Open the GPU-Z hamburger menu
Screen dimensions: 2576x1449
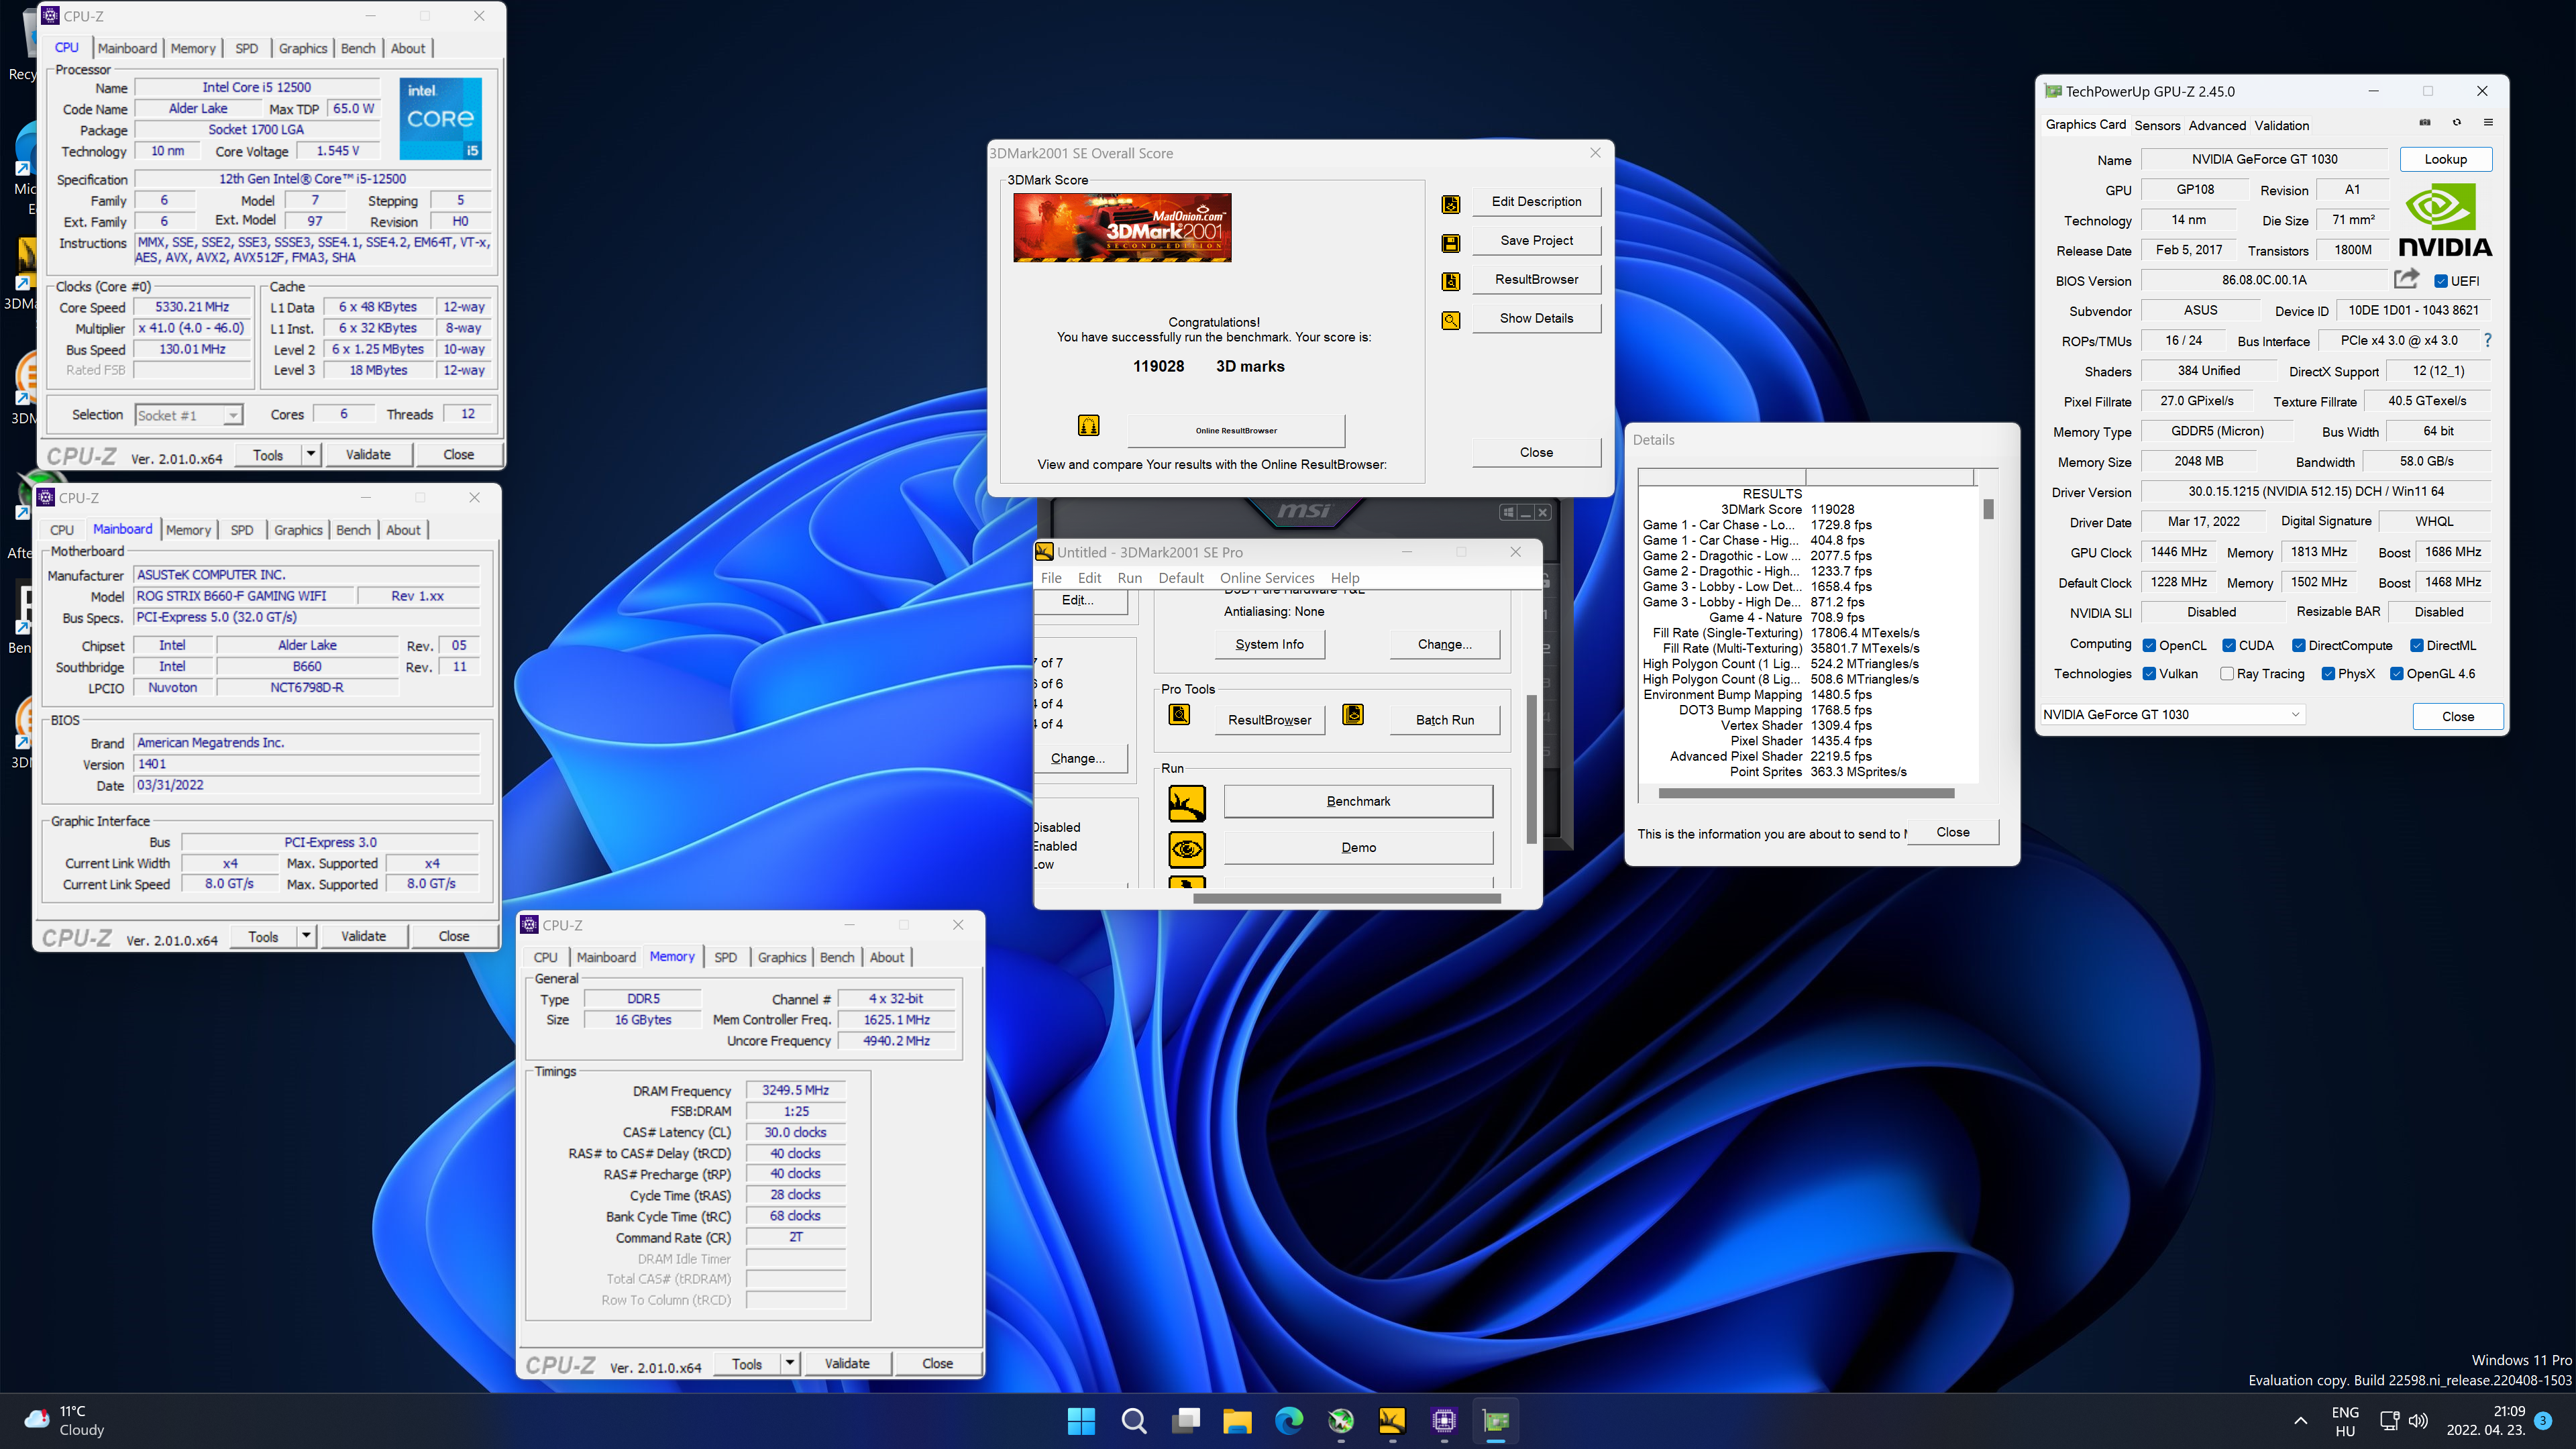(x=2488, y=122)
